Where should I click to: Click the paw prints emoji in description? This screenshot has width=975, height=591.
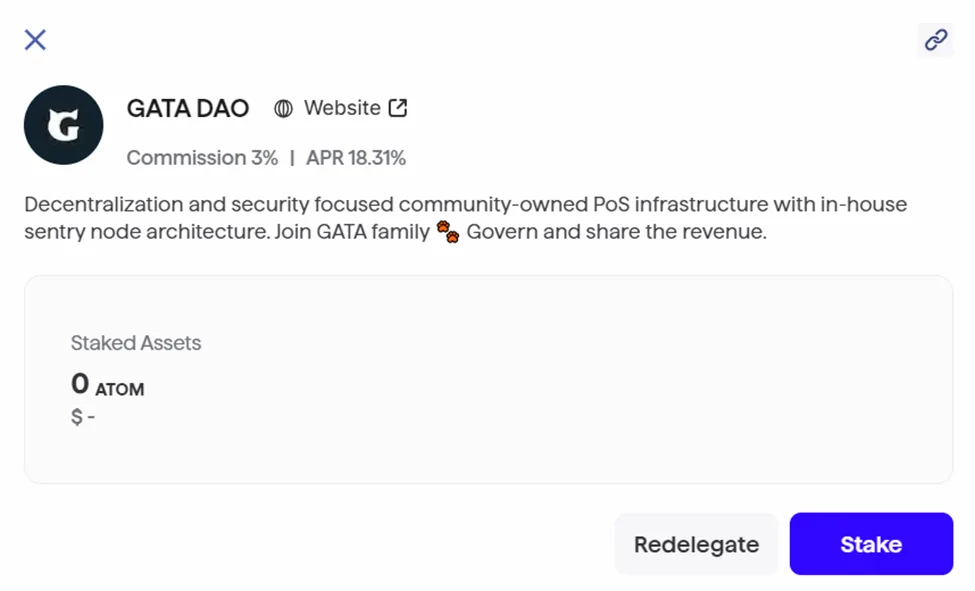(448, 232)
